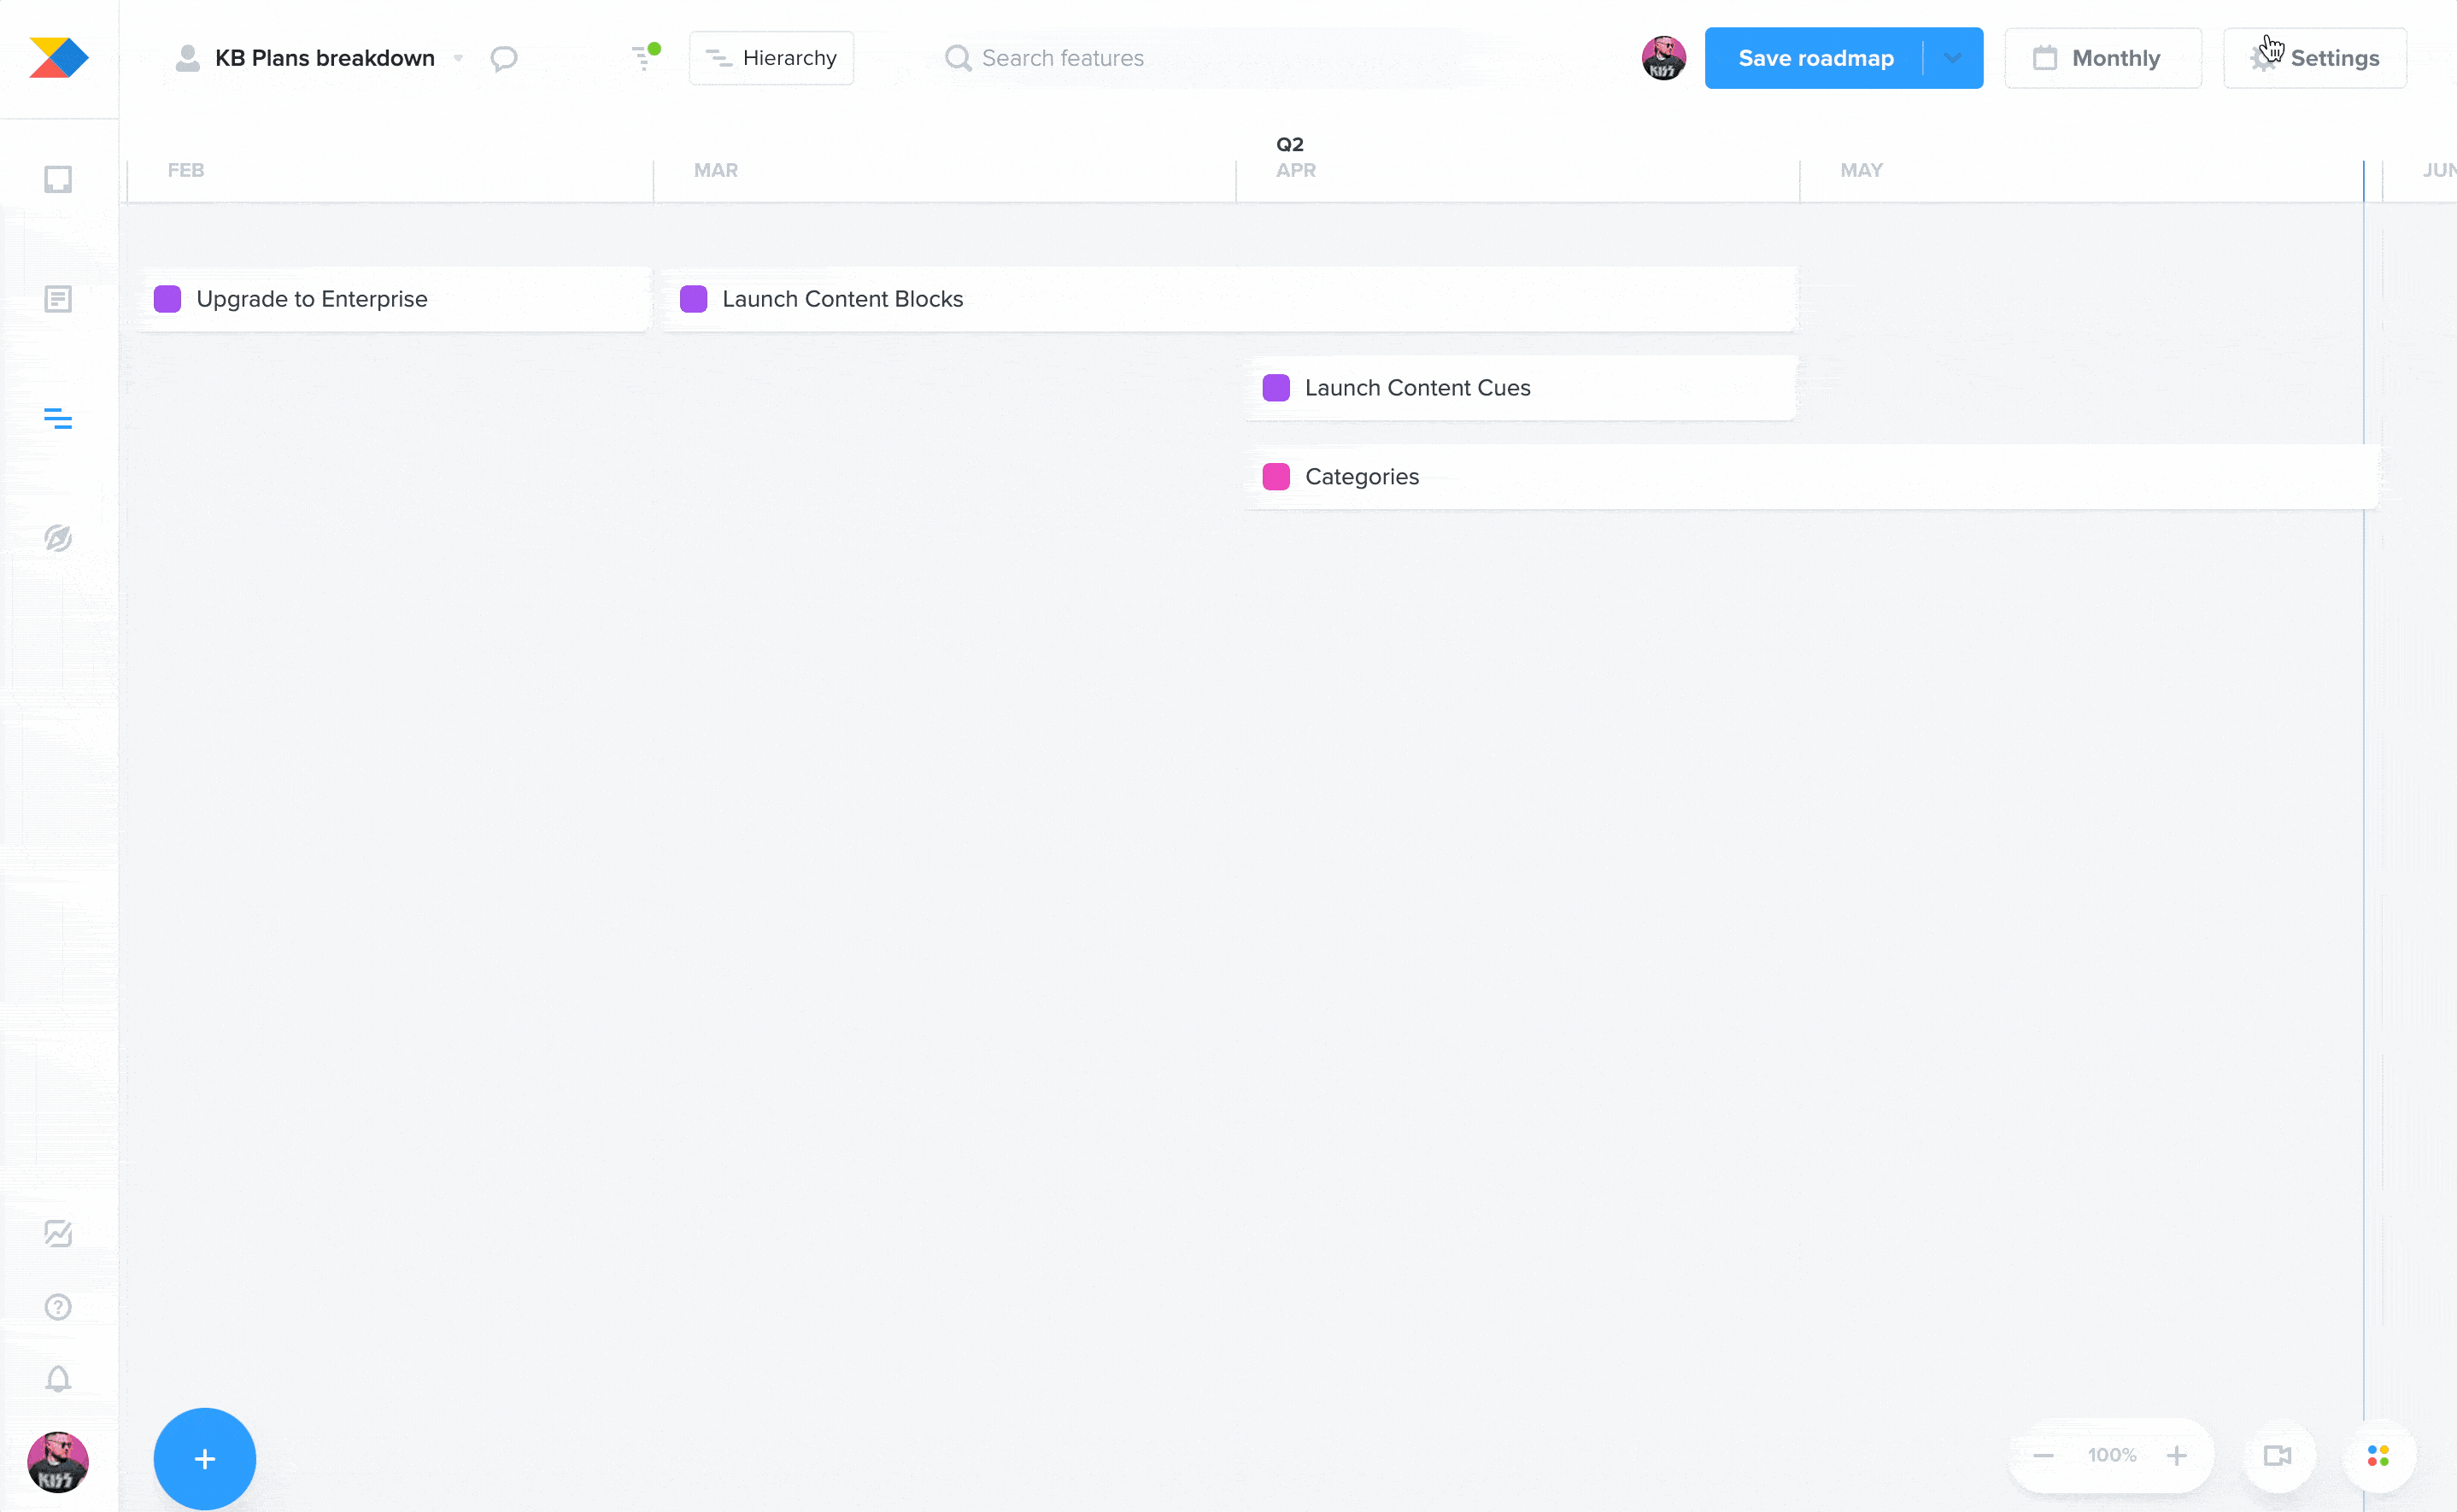Screen dimensions: 2457x1512
Task: Open the compass discovery icon in sidebar
Action: point(58,538)
